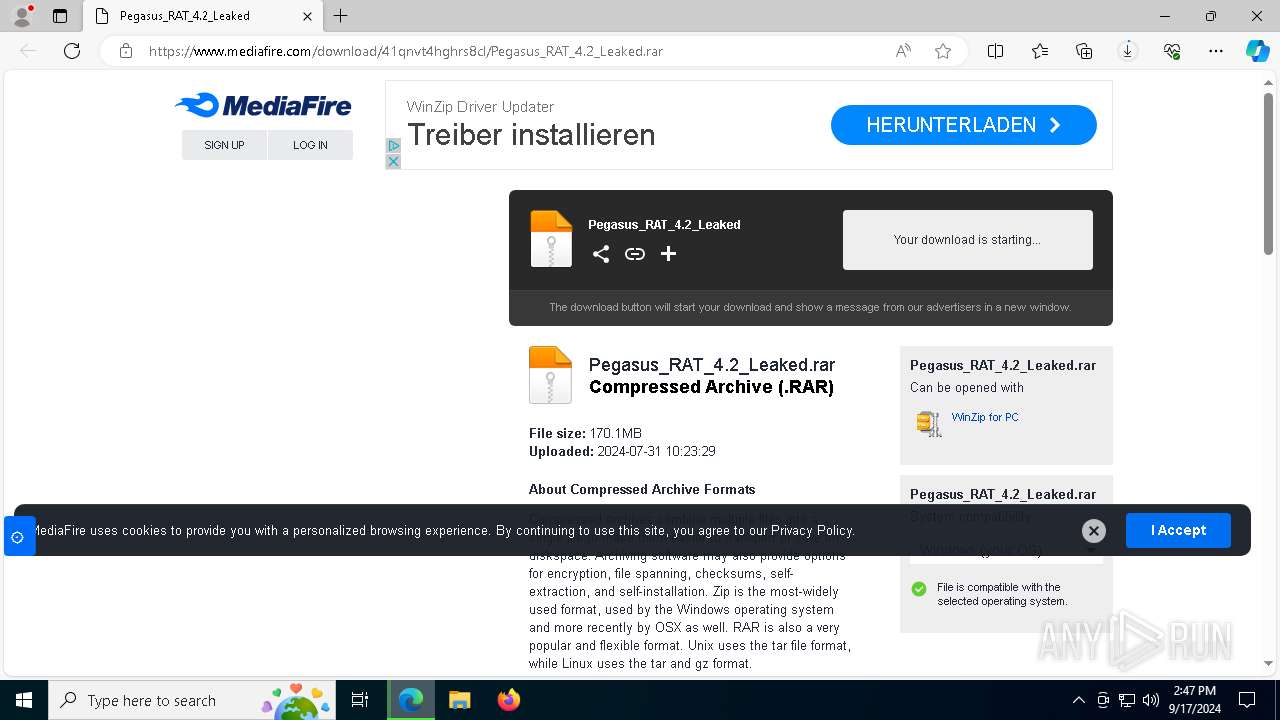The image size is (1280, 720).
Task: Open Task View on the taskbar
Action: click(x=360, y=700)
